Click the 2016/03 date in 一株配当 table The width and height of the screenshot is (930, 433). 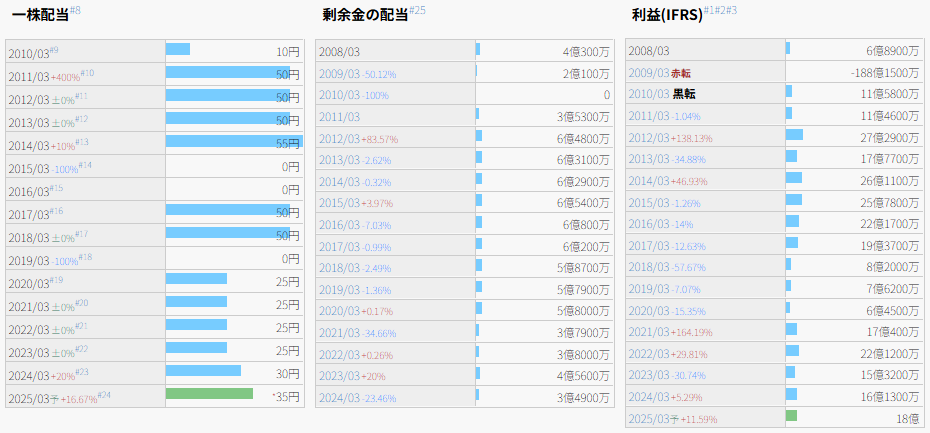click(x=28, y=190)
